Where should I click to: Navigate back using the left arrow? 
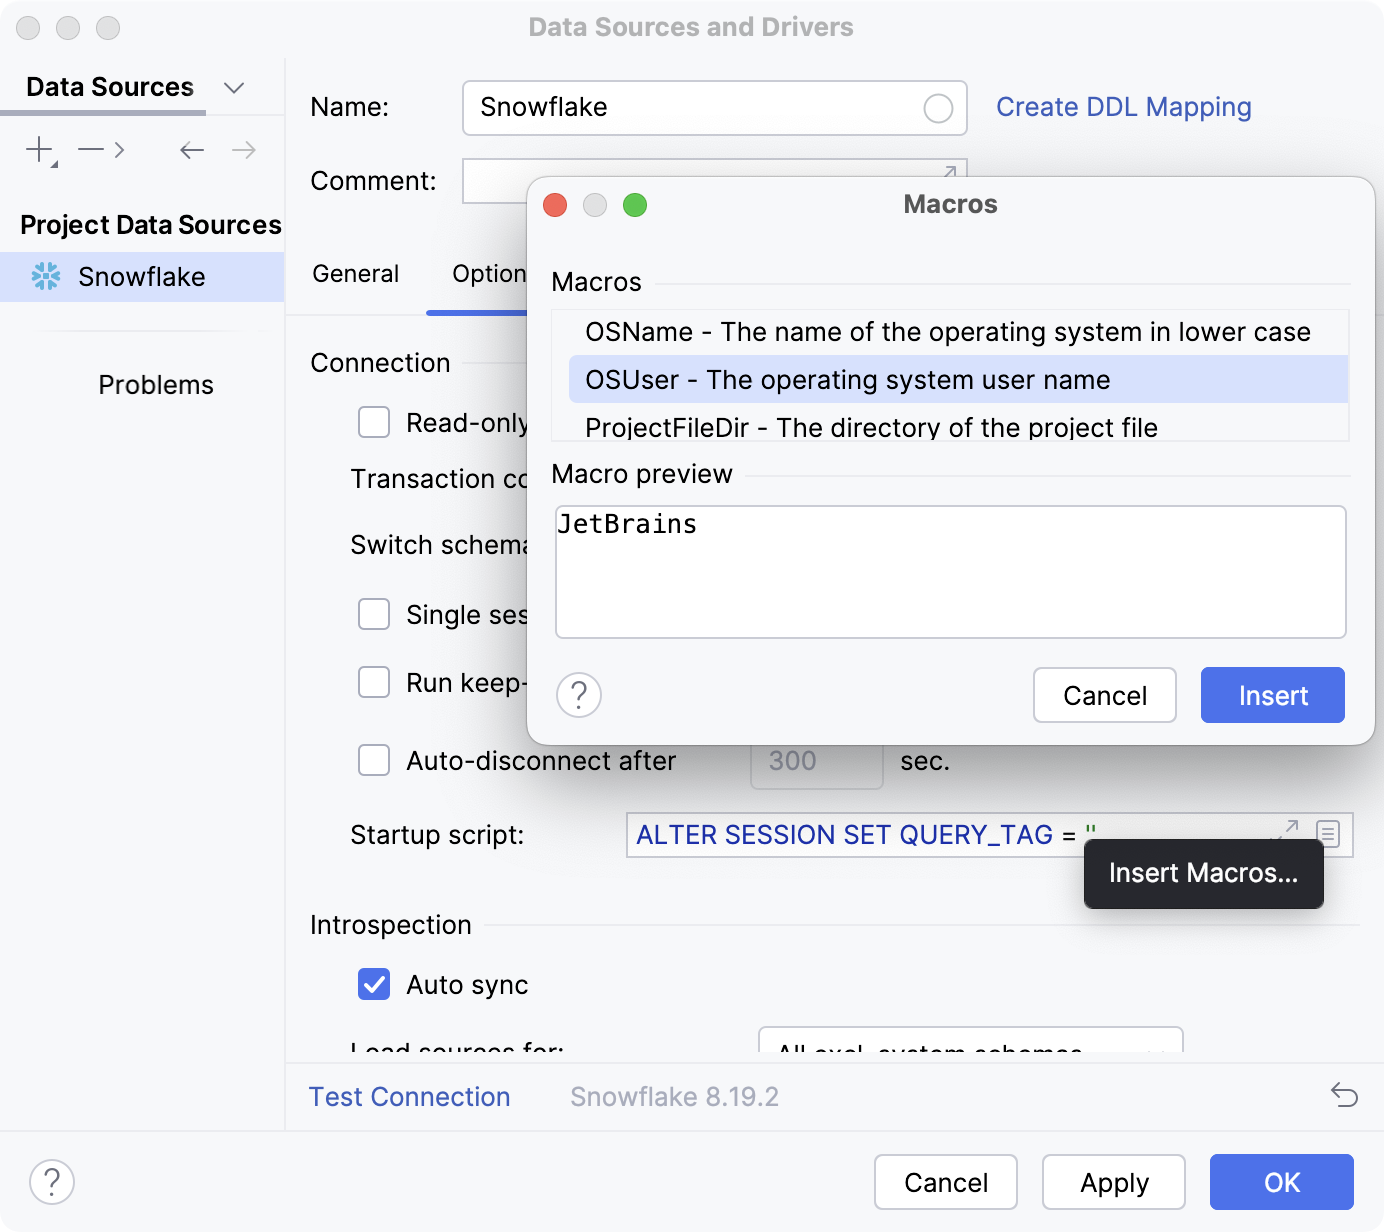click(191, 150)
